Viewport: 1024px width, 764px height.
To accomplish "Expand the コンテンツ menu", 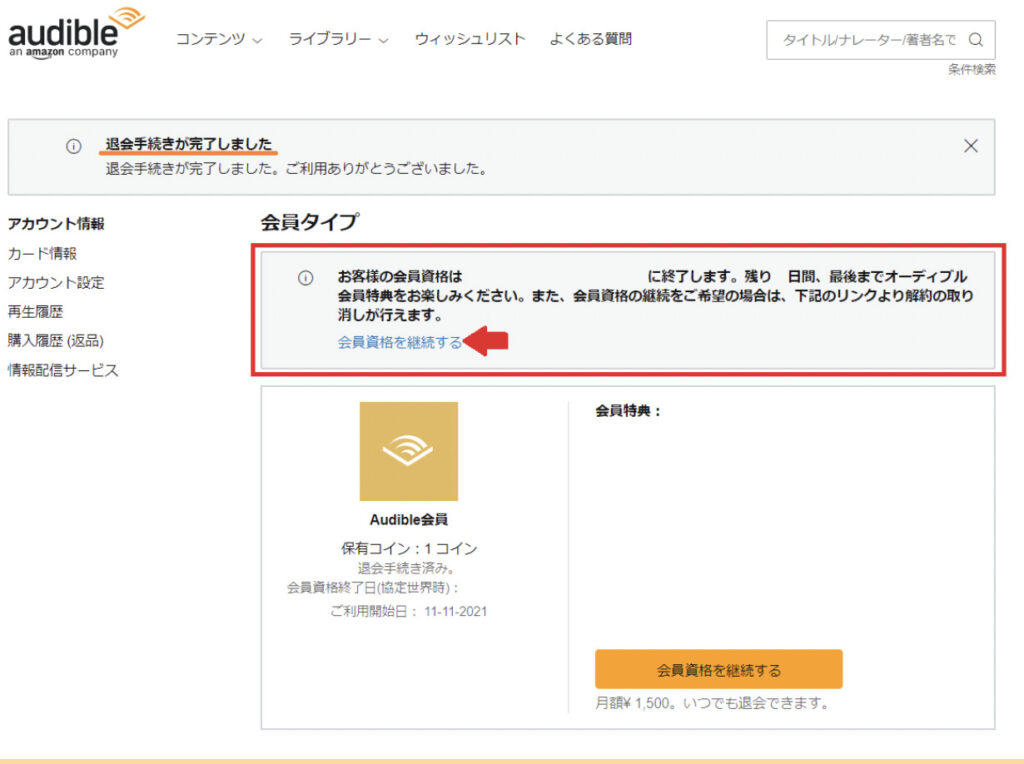I will pos(219,39).
